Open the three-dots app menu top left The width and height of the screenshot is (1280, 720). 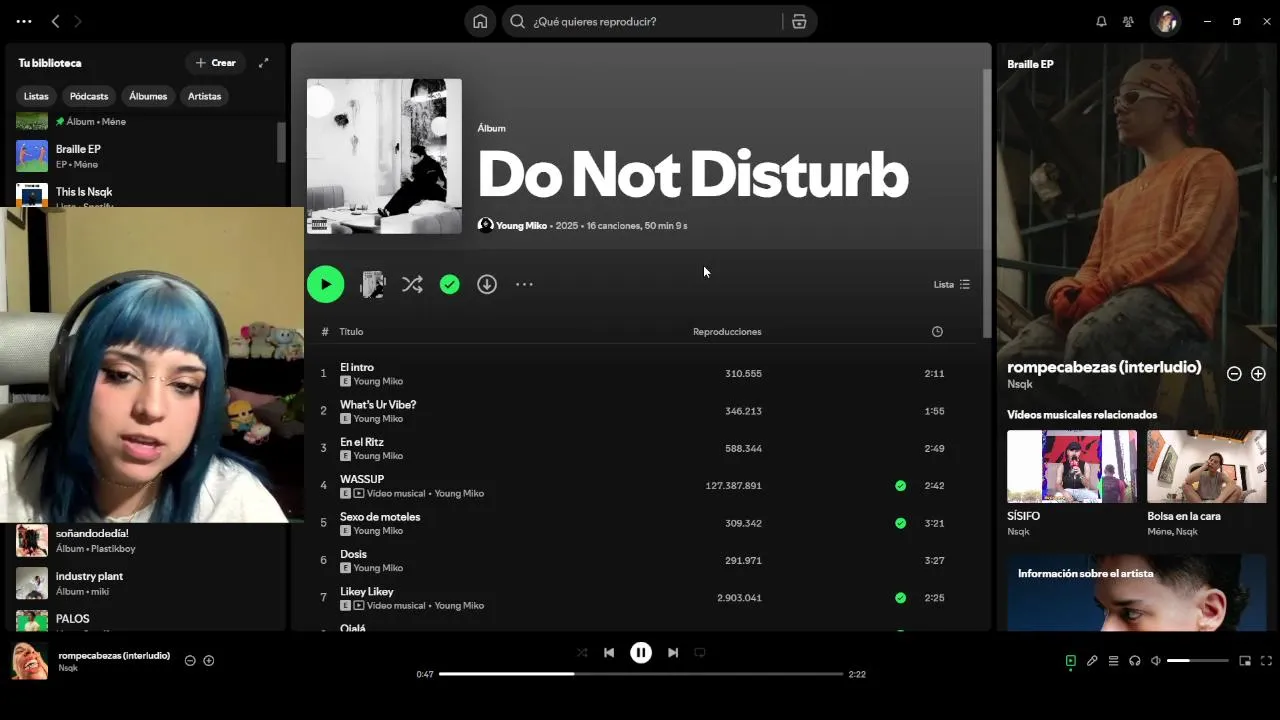coord(24,21)
